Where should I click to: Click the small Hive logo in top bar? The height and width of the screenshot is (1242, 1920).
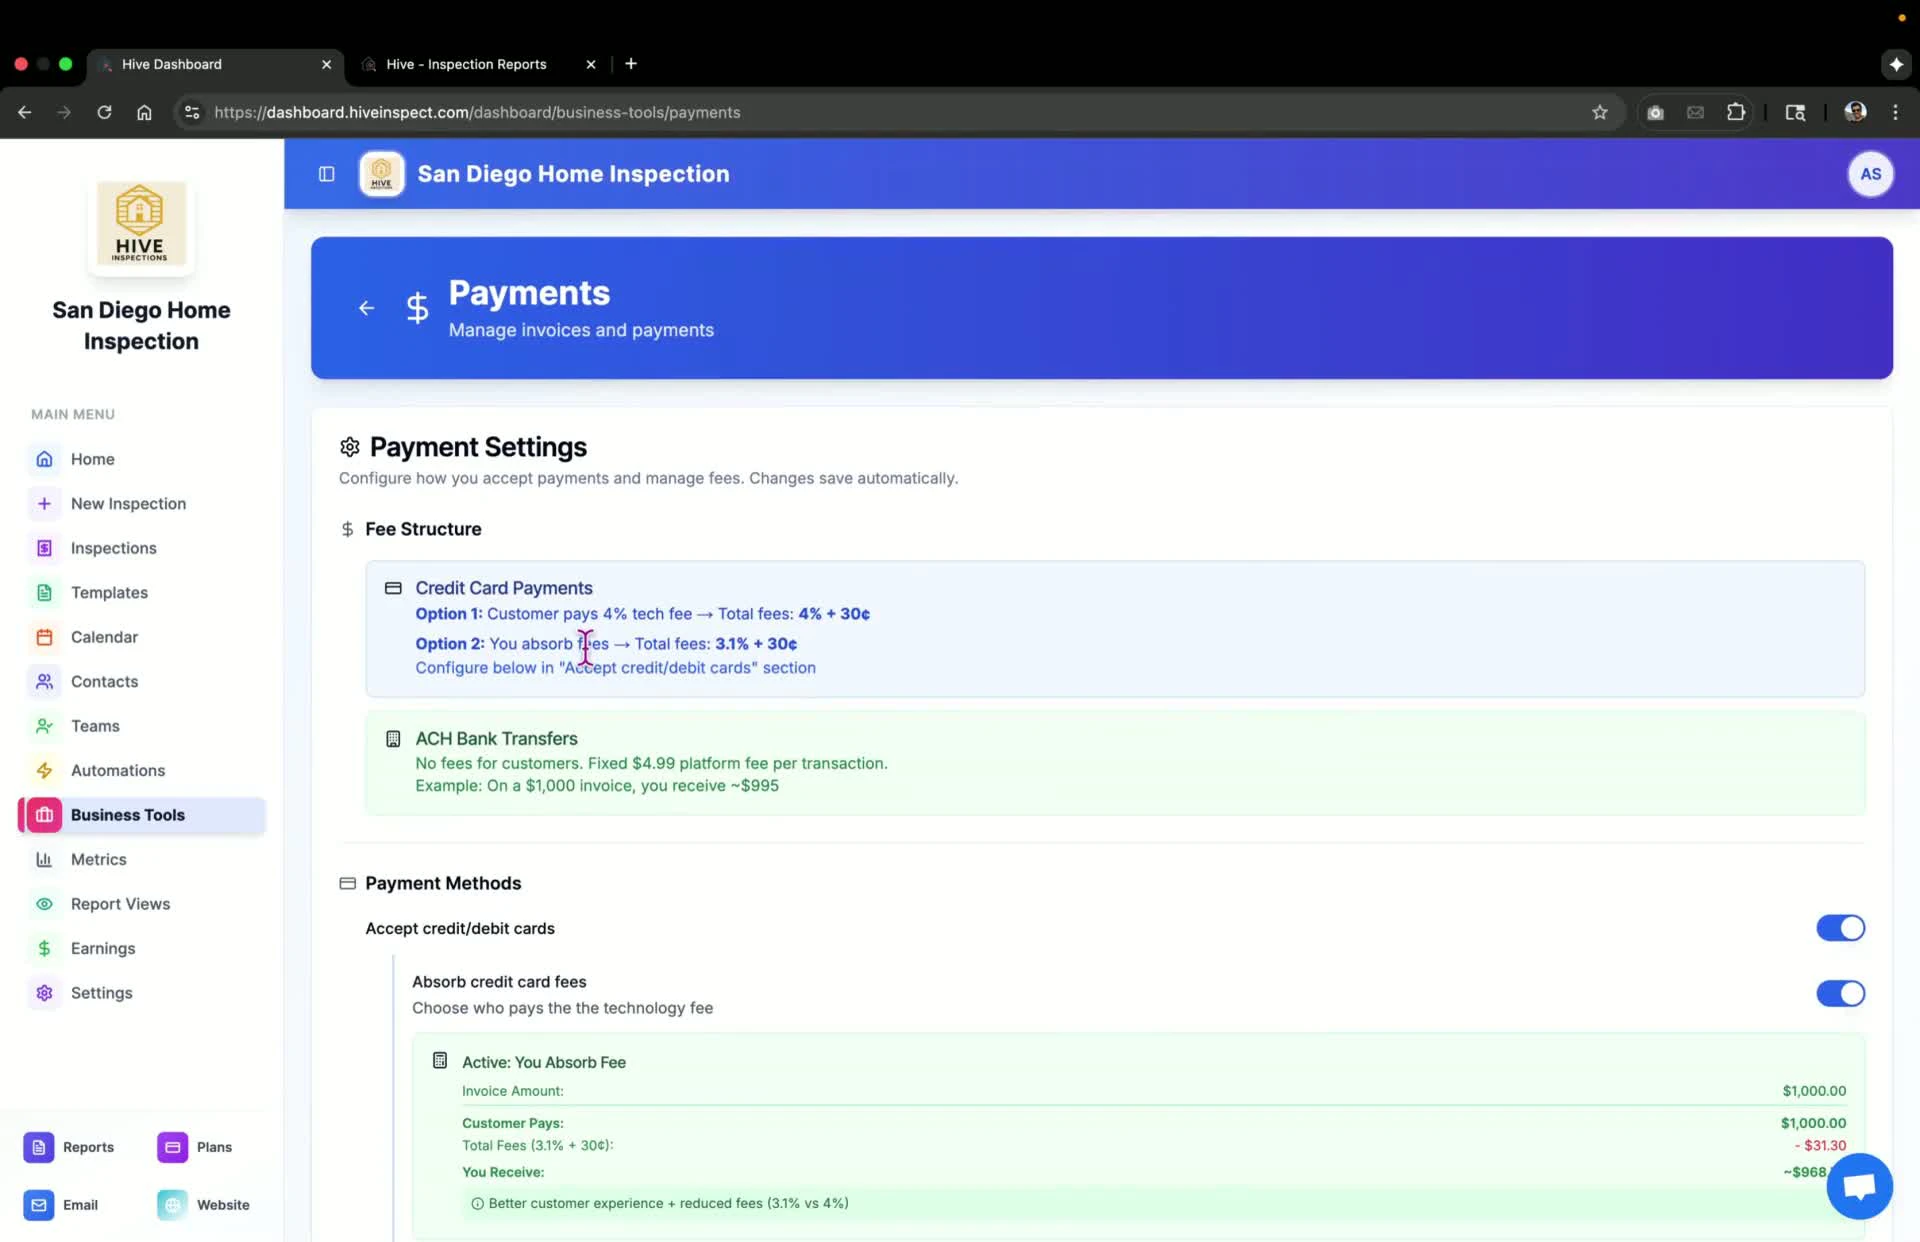[x=381, y=174]
